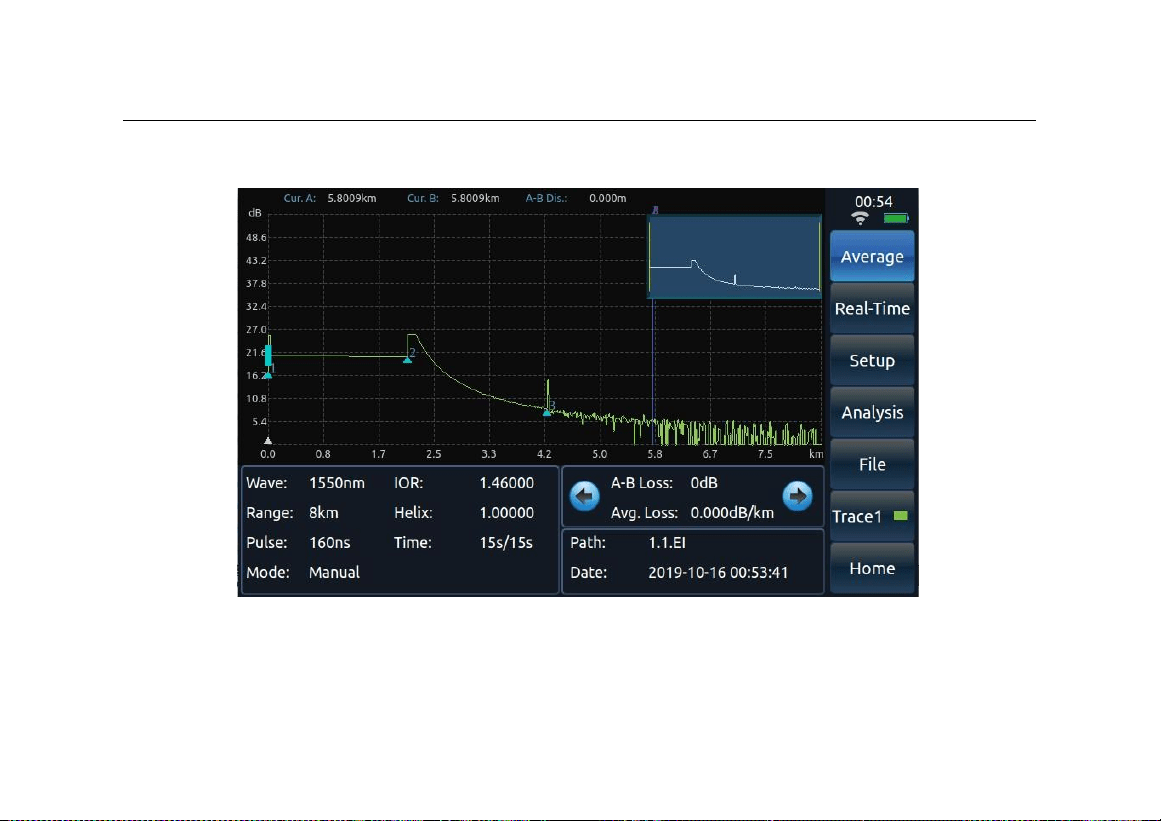The image size is (1161, 821).
Task: Click the green Trace1 color swatch
Action: tap(900, 516)
